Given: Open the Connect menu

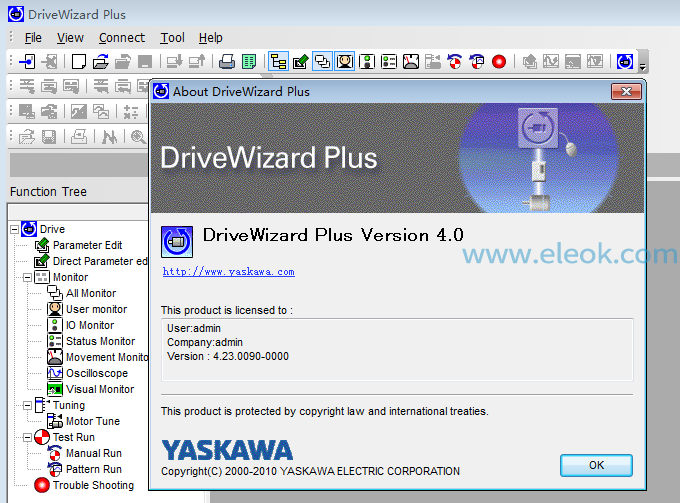Looking at the screenshot, I should 122,38.
